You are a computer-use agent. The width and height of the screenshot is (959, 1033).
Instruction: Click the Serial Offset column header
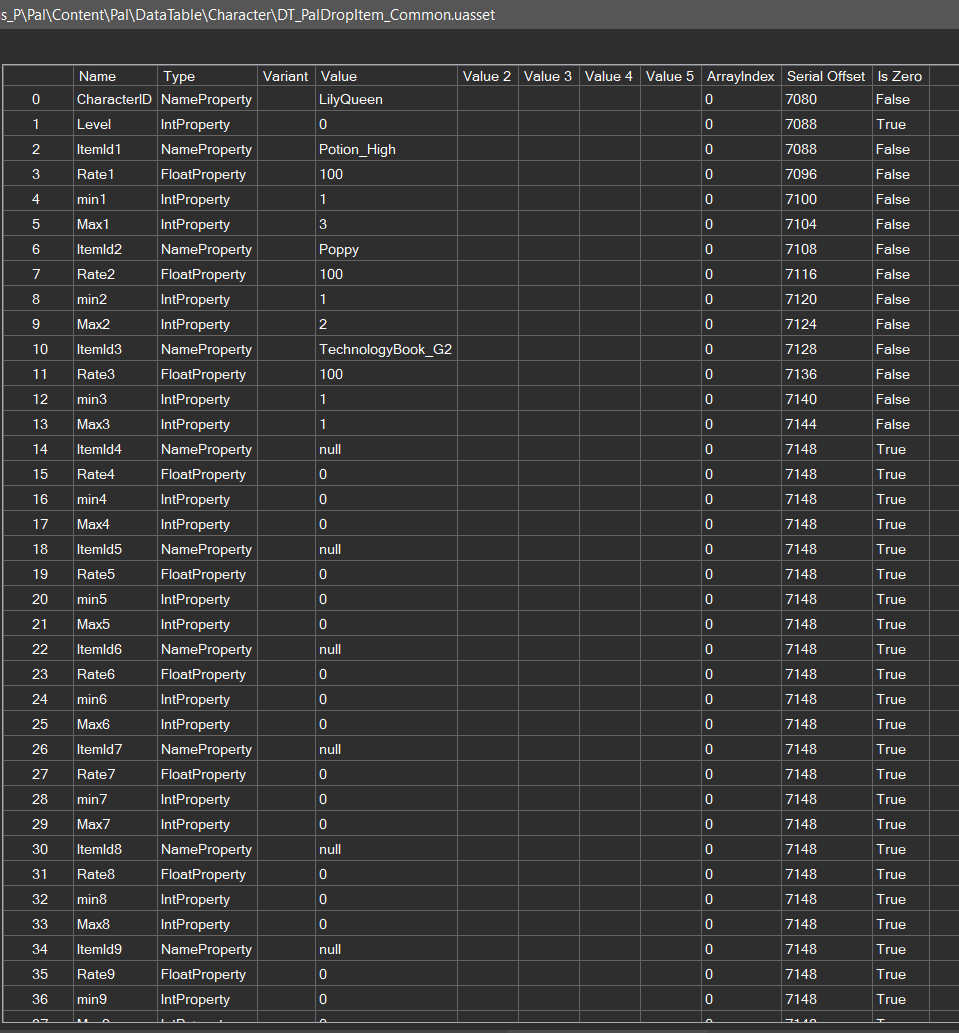[x=827, y=76]
